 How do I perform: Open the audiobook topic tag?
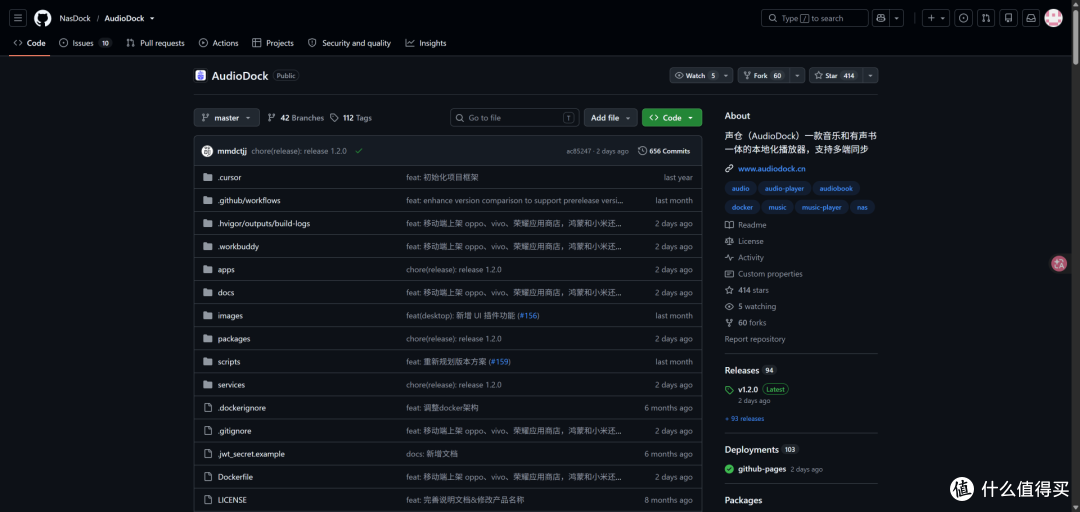tap(836, 188)
